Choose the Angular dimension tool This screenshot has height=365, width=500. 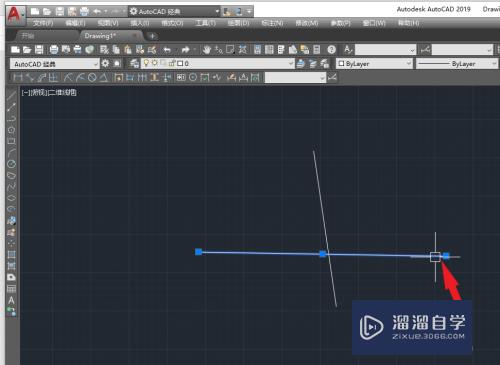pos(104,78)
